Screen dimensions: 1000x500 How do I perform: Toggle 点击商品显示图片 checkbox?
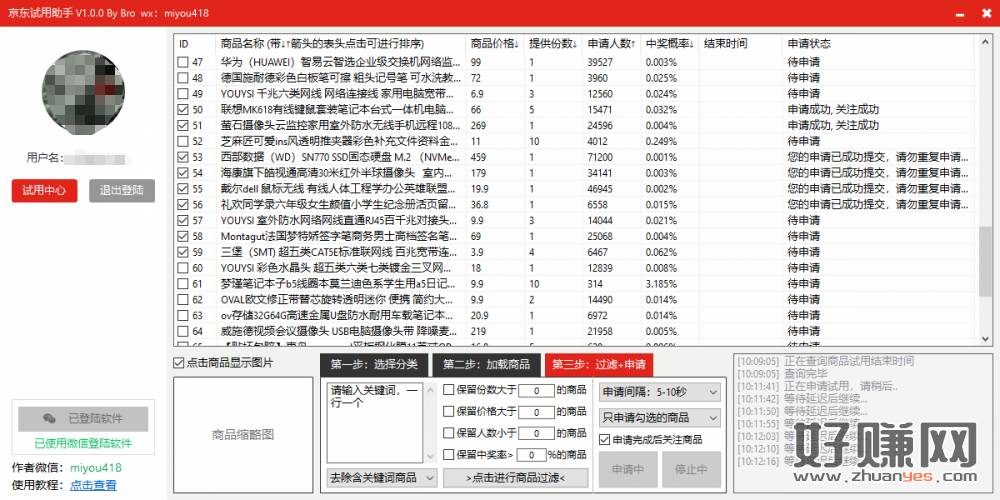[179, 363]
